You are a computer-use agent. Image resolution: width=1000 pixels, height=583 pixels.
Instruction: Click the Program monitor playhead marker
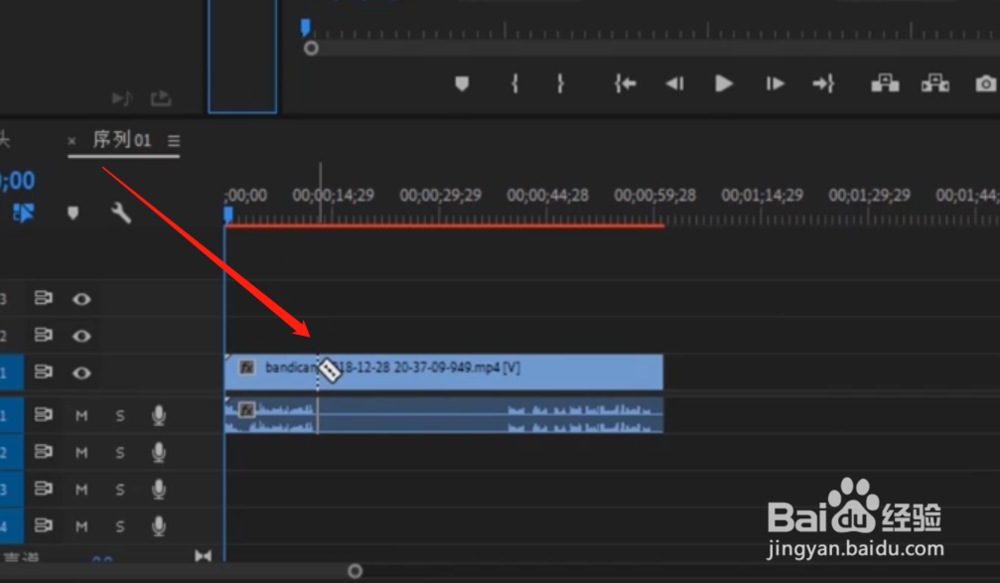[x=305, y=27]
